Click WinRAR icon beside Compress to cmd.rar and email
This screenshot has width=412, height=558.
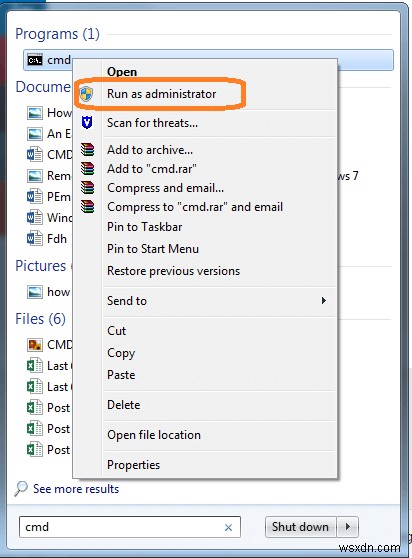coord(88,207)
